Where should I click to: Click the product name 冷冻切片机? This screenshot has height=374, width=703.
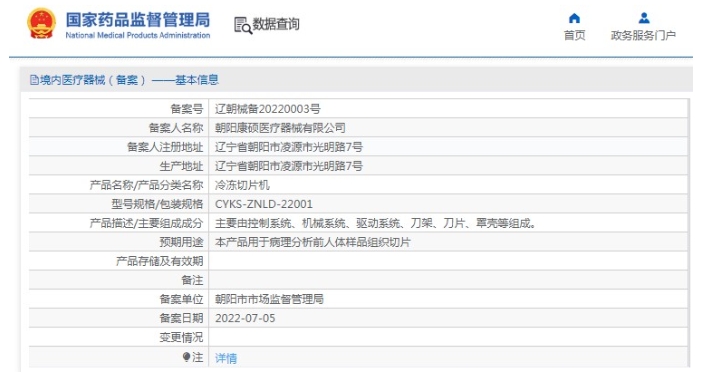242,185
